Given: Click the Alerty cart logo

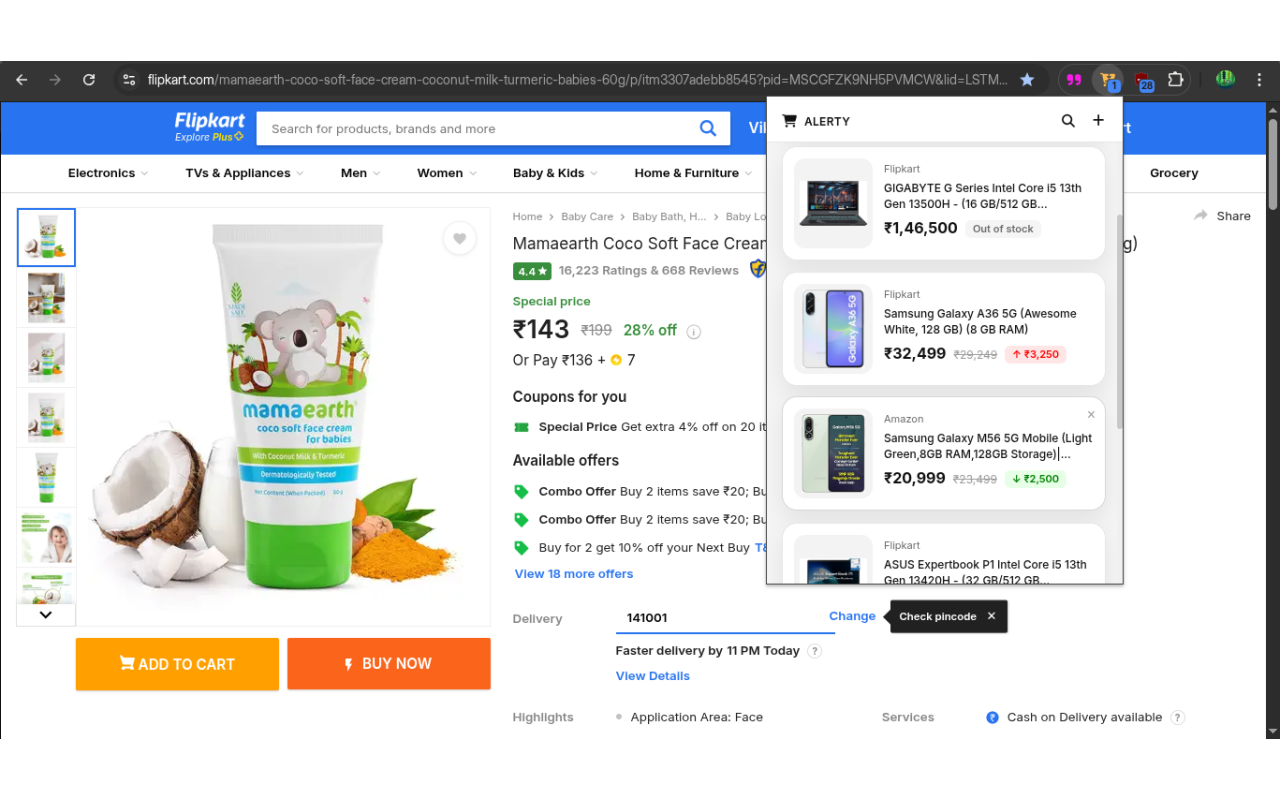Looking at the screenshot, I should pos(790,121).
